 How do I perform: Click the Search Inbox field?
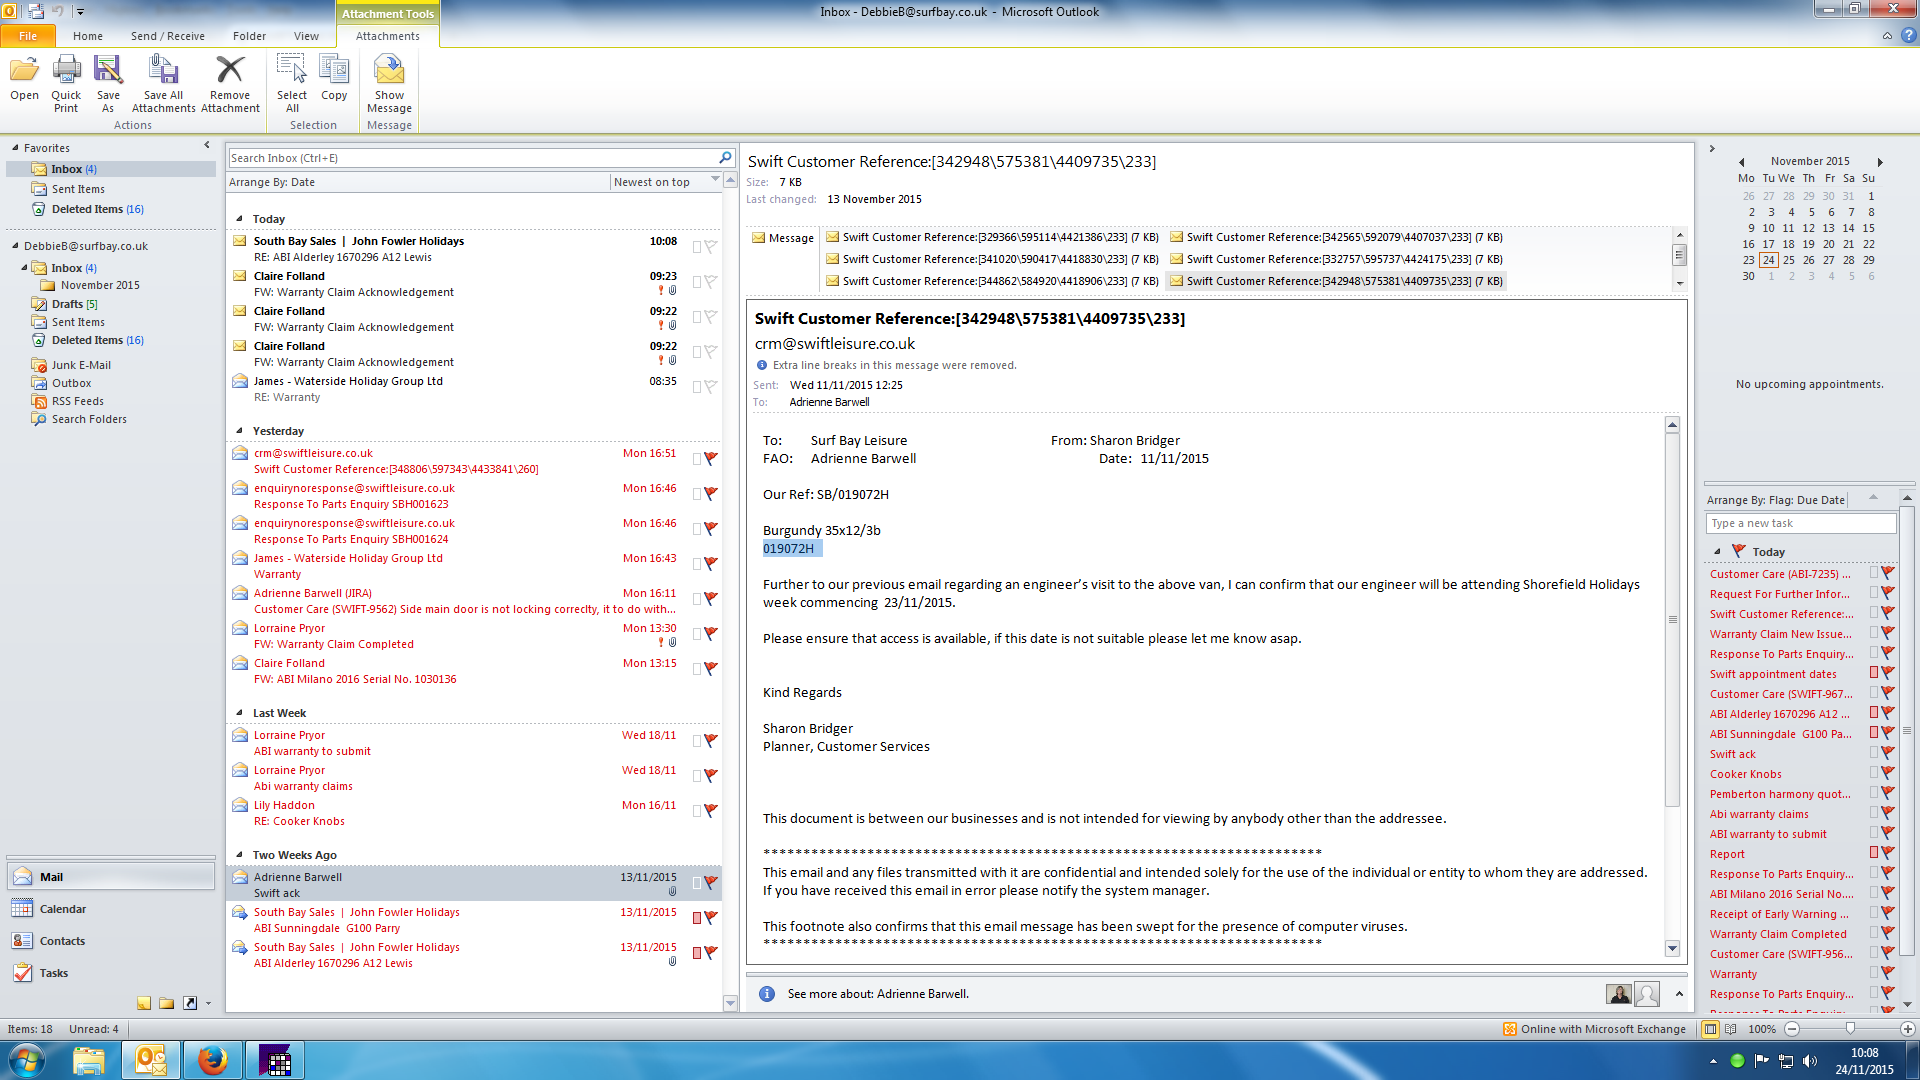[x=472, y=158]
